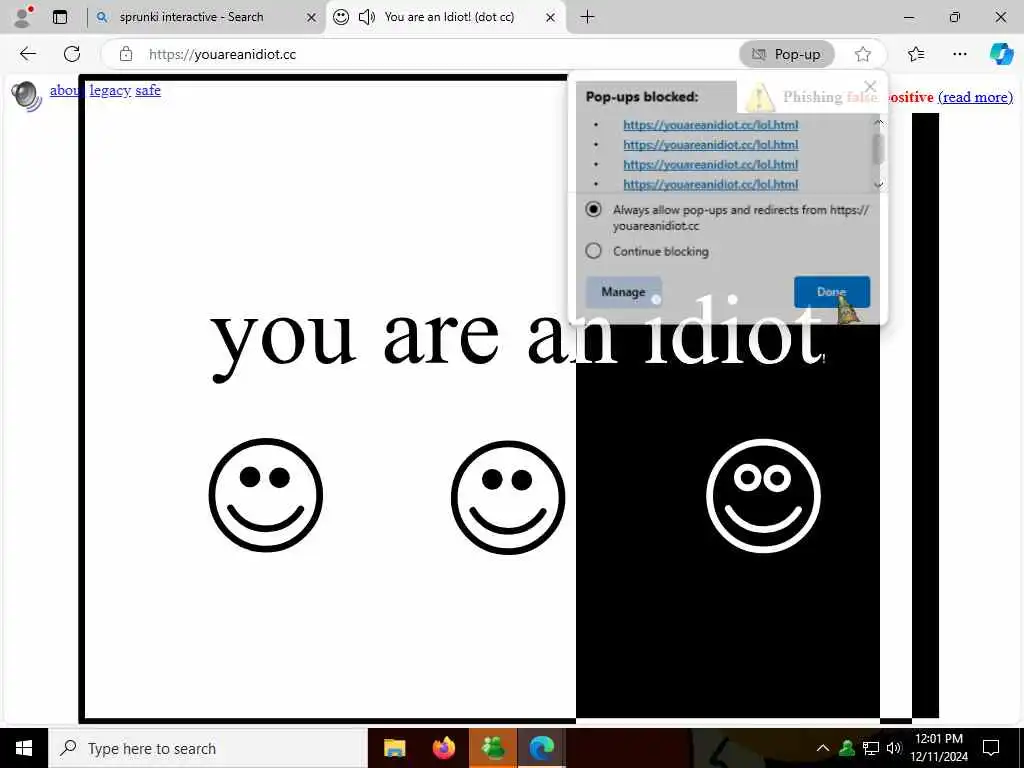This screenshot has height=768, width=1024.
Task: Add this page to favorites star
Action: point(863,54)
